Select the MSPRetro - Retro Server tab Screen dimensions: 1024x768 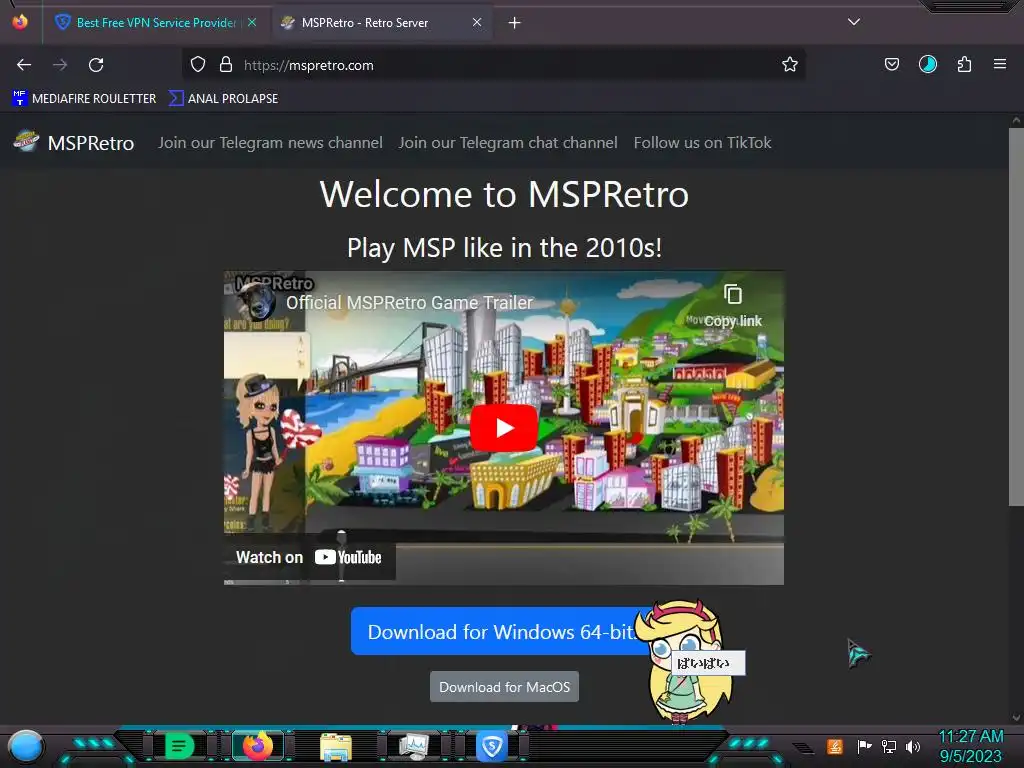pyautogui.click(x=381, y=23)
